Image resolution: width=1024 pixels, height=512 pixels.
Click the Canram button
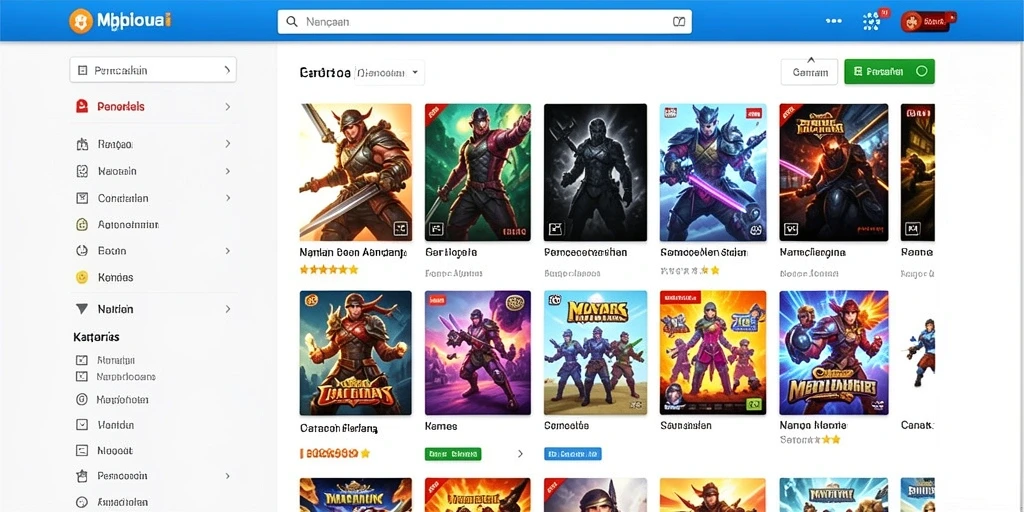tap(809, 72)
